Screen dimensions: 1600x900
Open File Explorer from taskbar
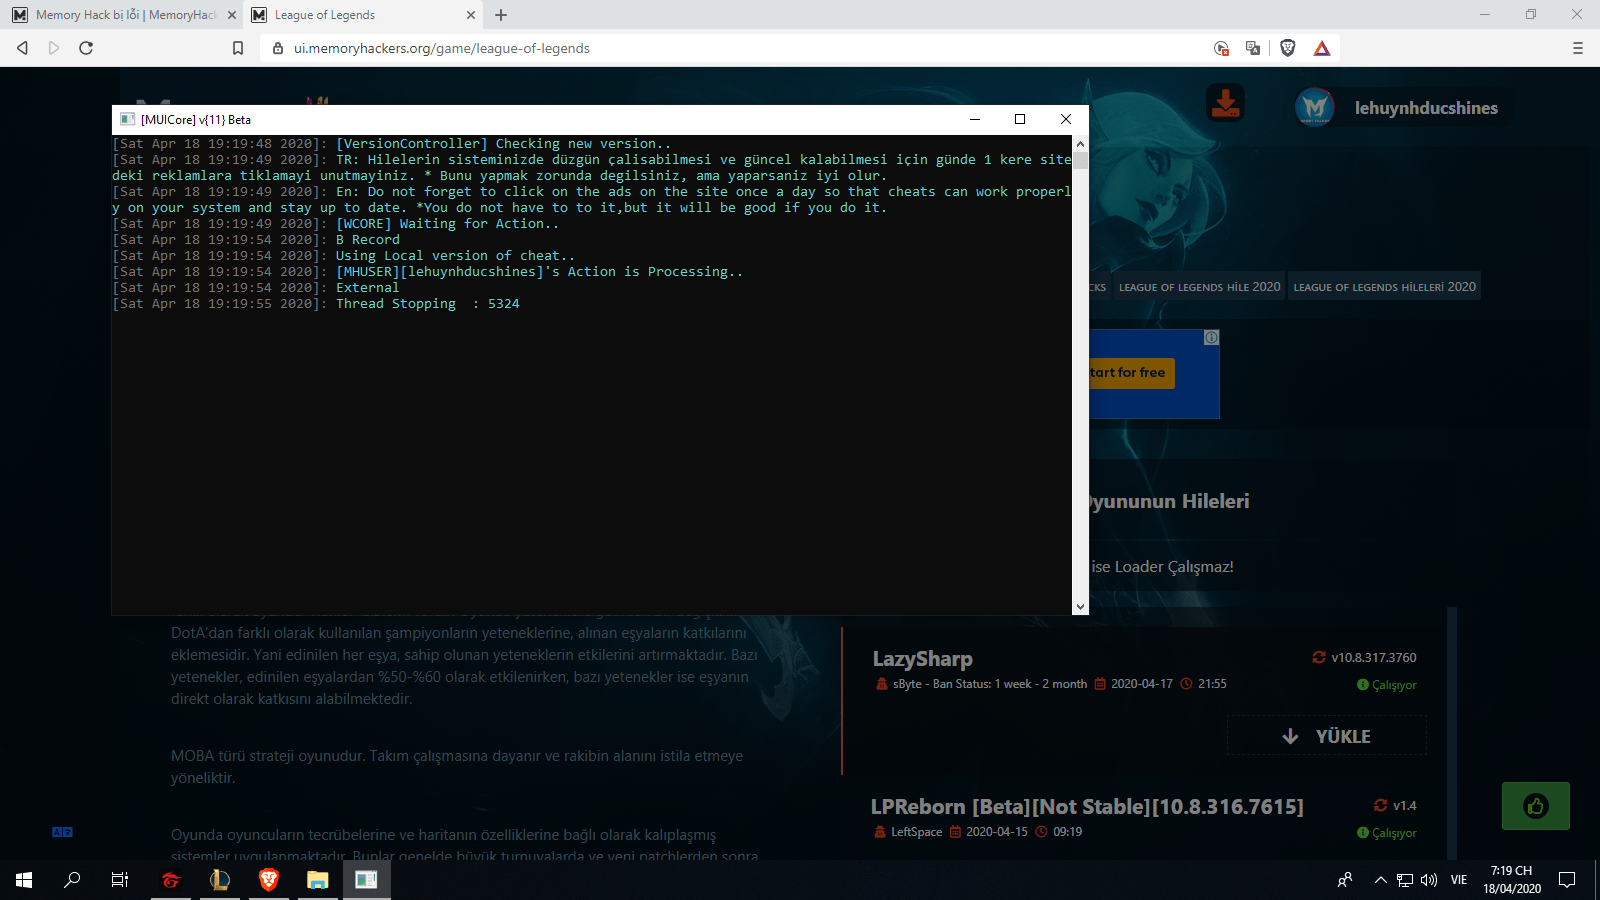(x=317, y=880)
